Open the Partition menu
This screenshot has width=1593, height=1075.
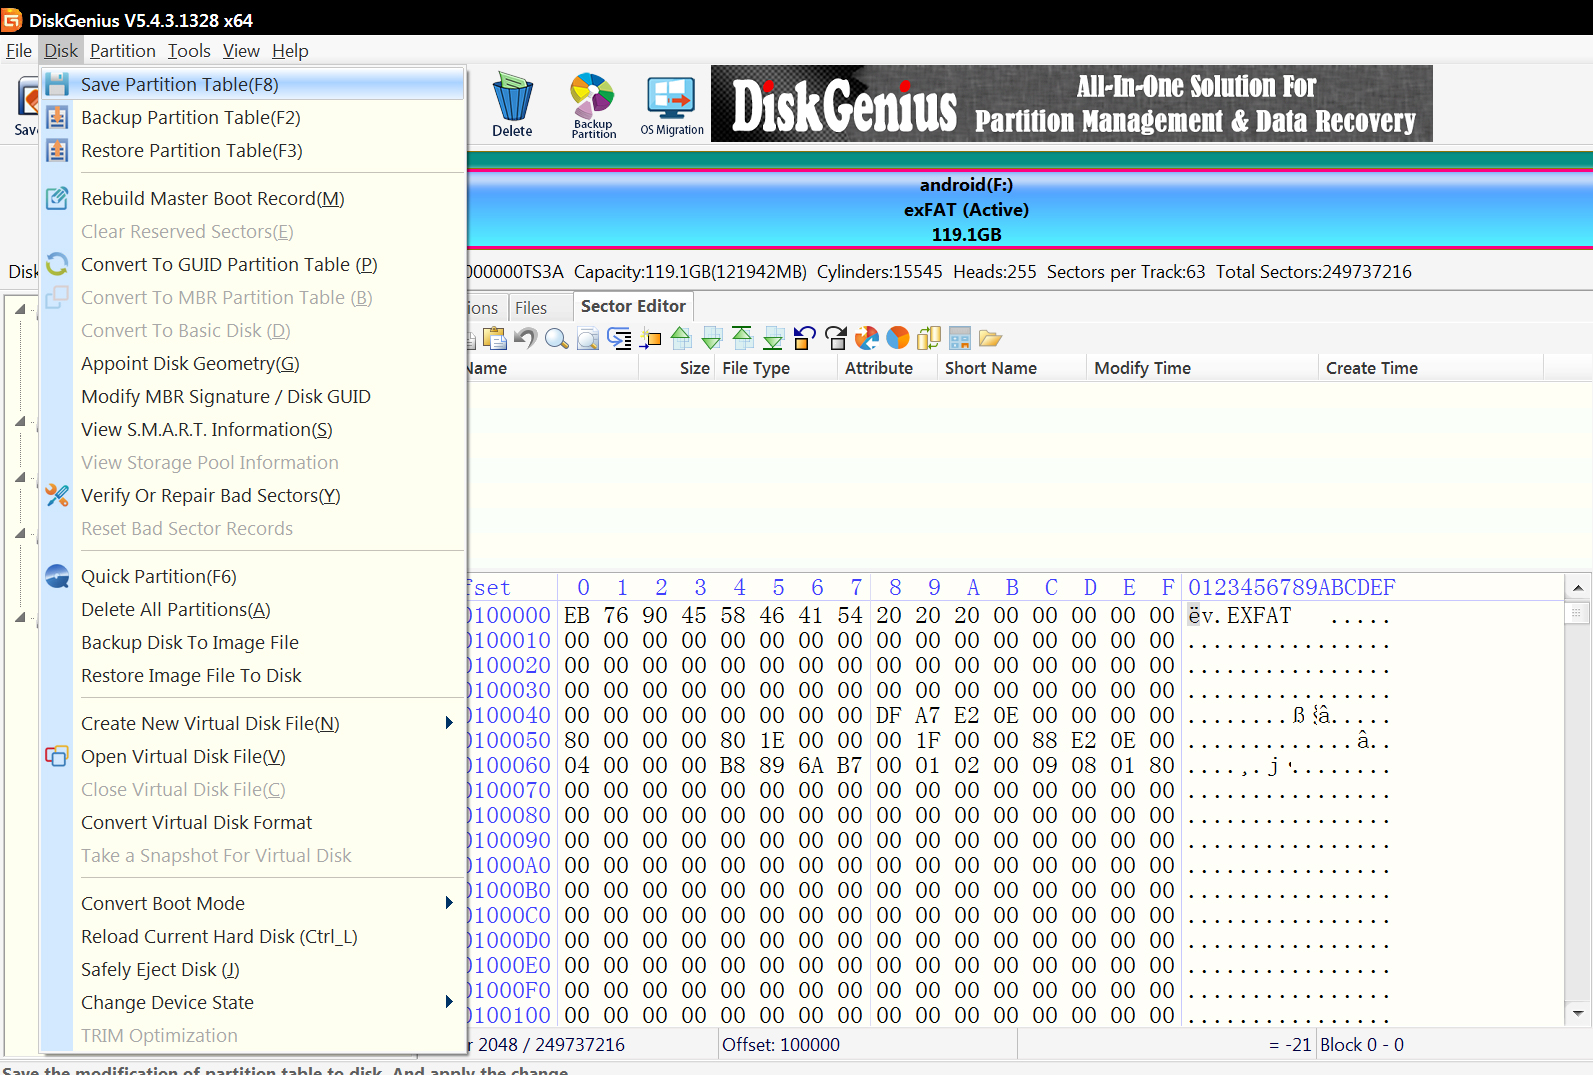coord(123,51)
